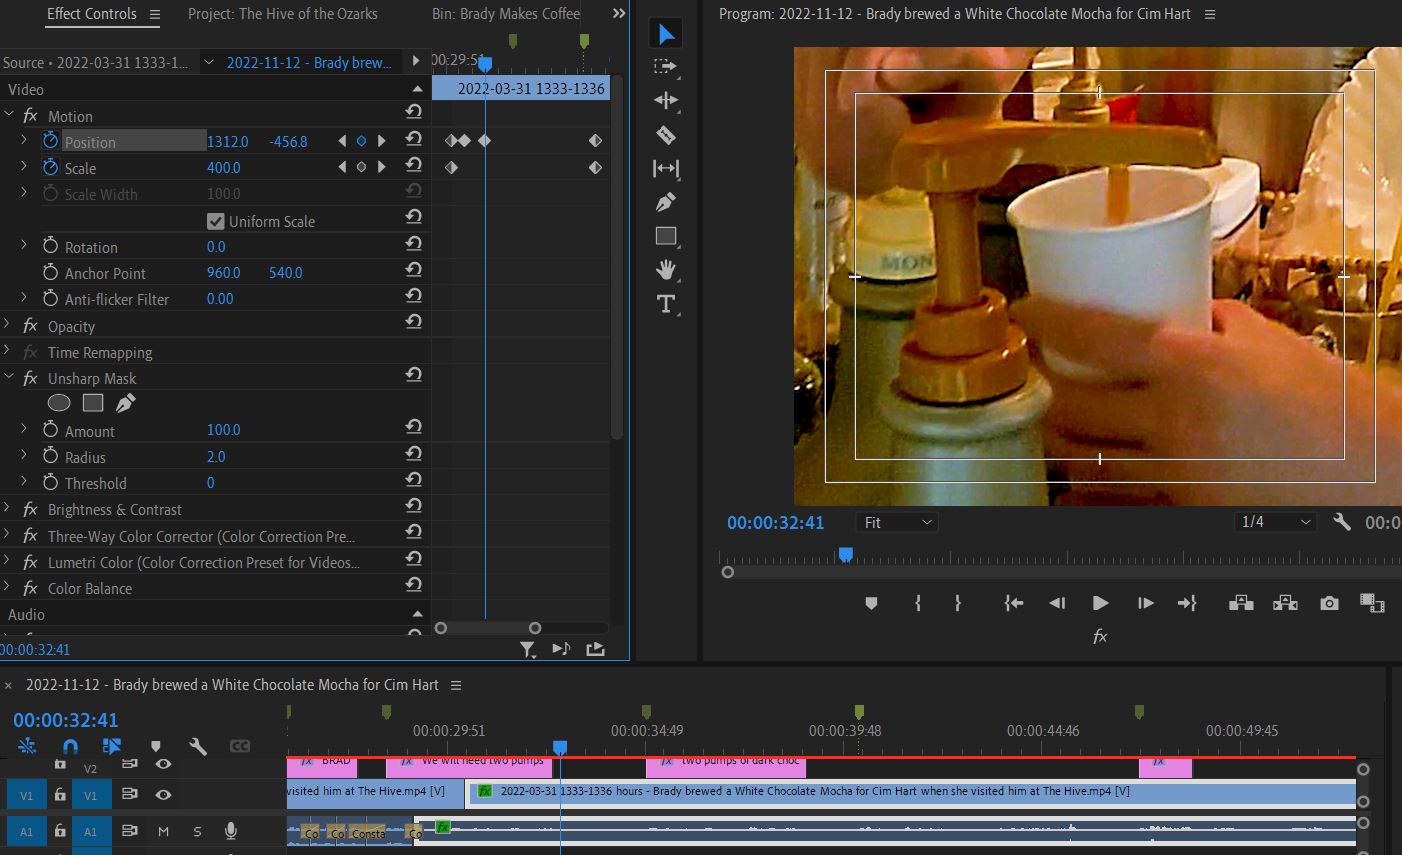This screenshot has height=855, width=1402.
Task: Add marker in timeline panel
Action: 155,746
